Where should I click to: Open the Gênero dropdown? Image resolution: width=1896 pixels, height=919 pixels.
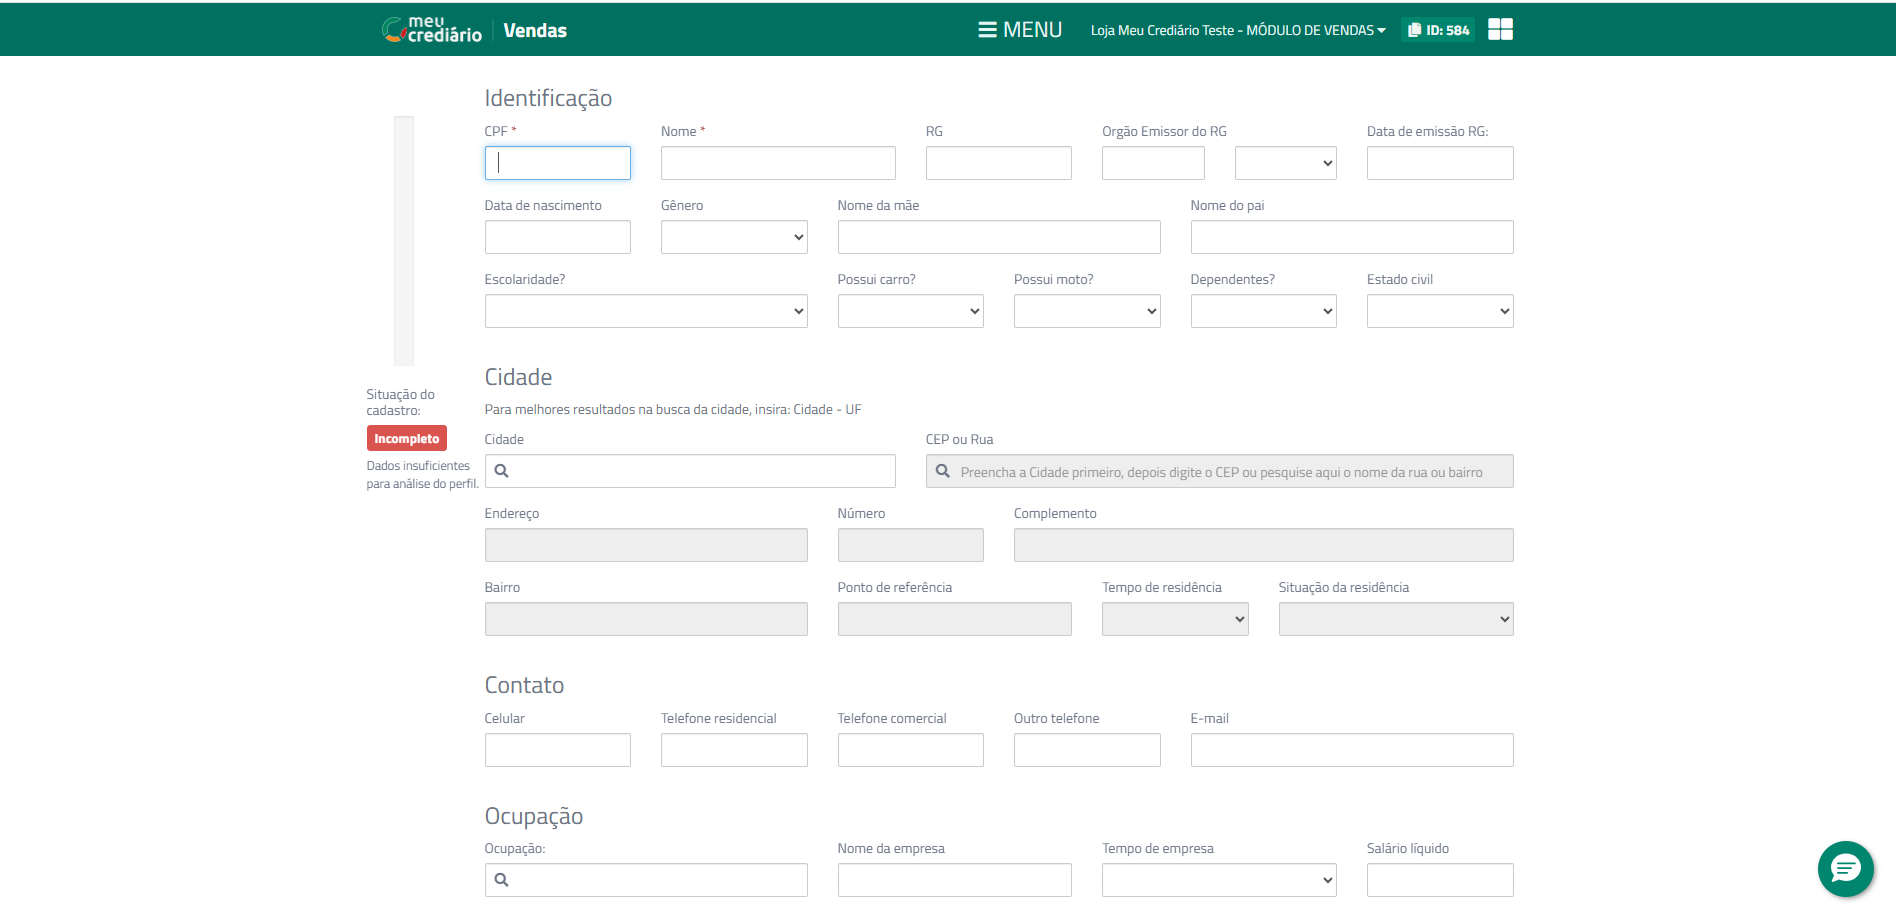pyautogui.click(x=733, y=237)
